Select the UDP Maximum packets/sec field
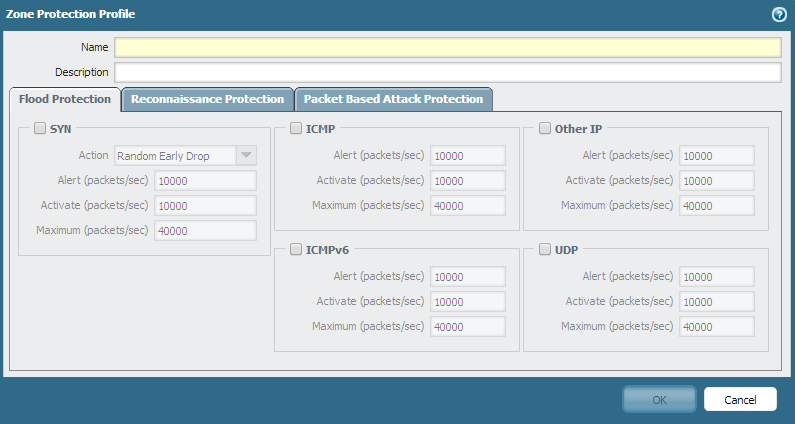This screenshot has height=424, width=795. click(716, 326)
